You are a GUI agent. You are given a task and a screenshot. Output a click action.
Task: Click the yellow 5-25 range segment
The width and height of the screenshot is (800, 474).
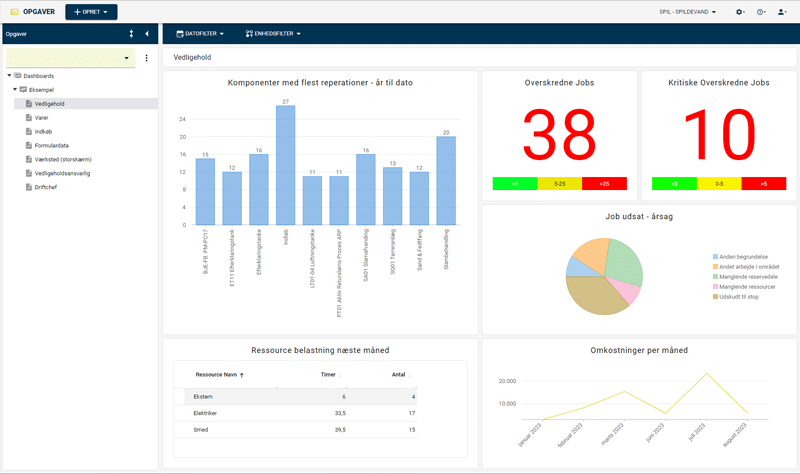[x=560, y=184]
